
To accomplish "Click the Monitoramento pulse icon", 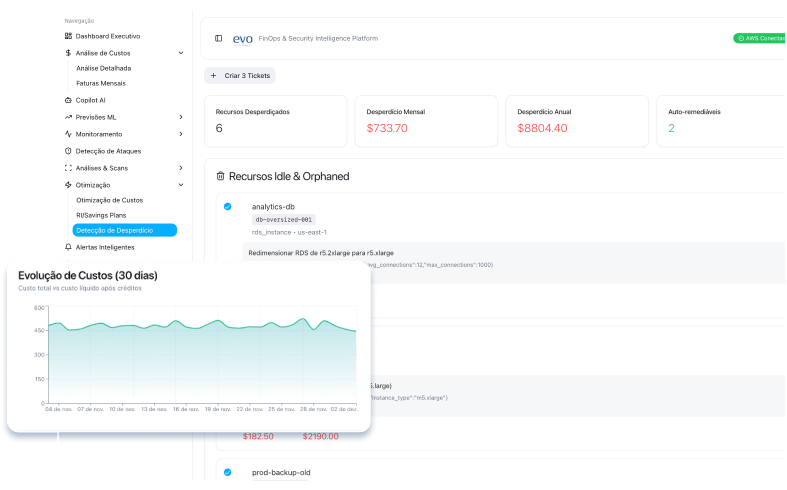I will point(68,133).
